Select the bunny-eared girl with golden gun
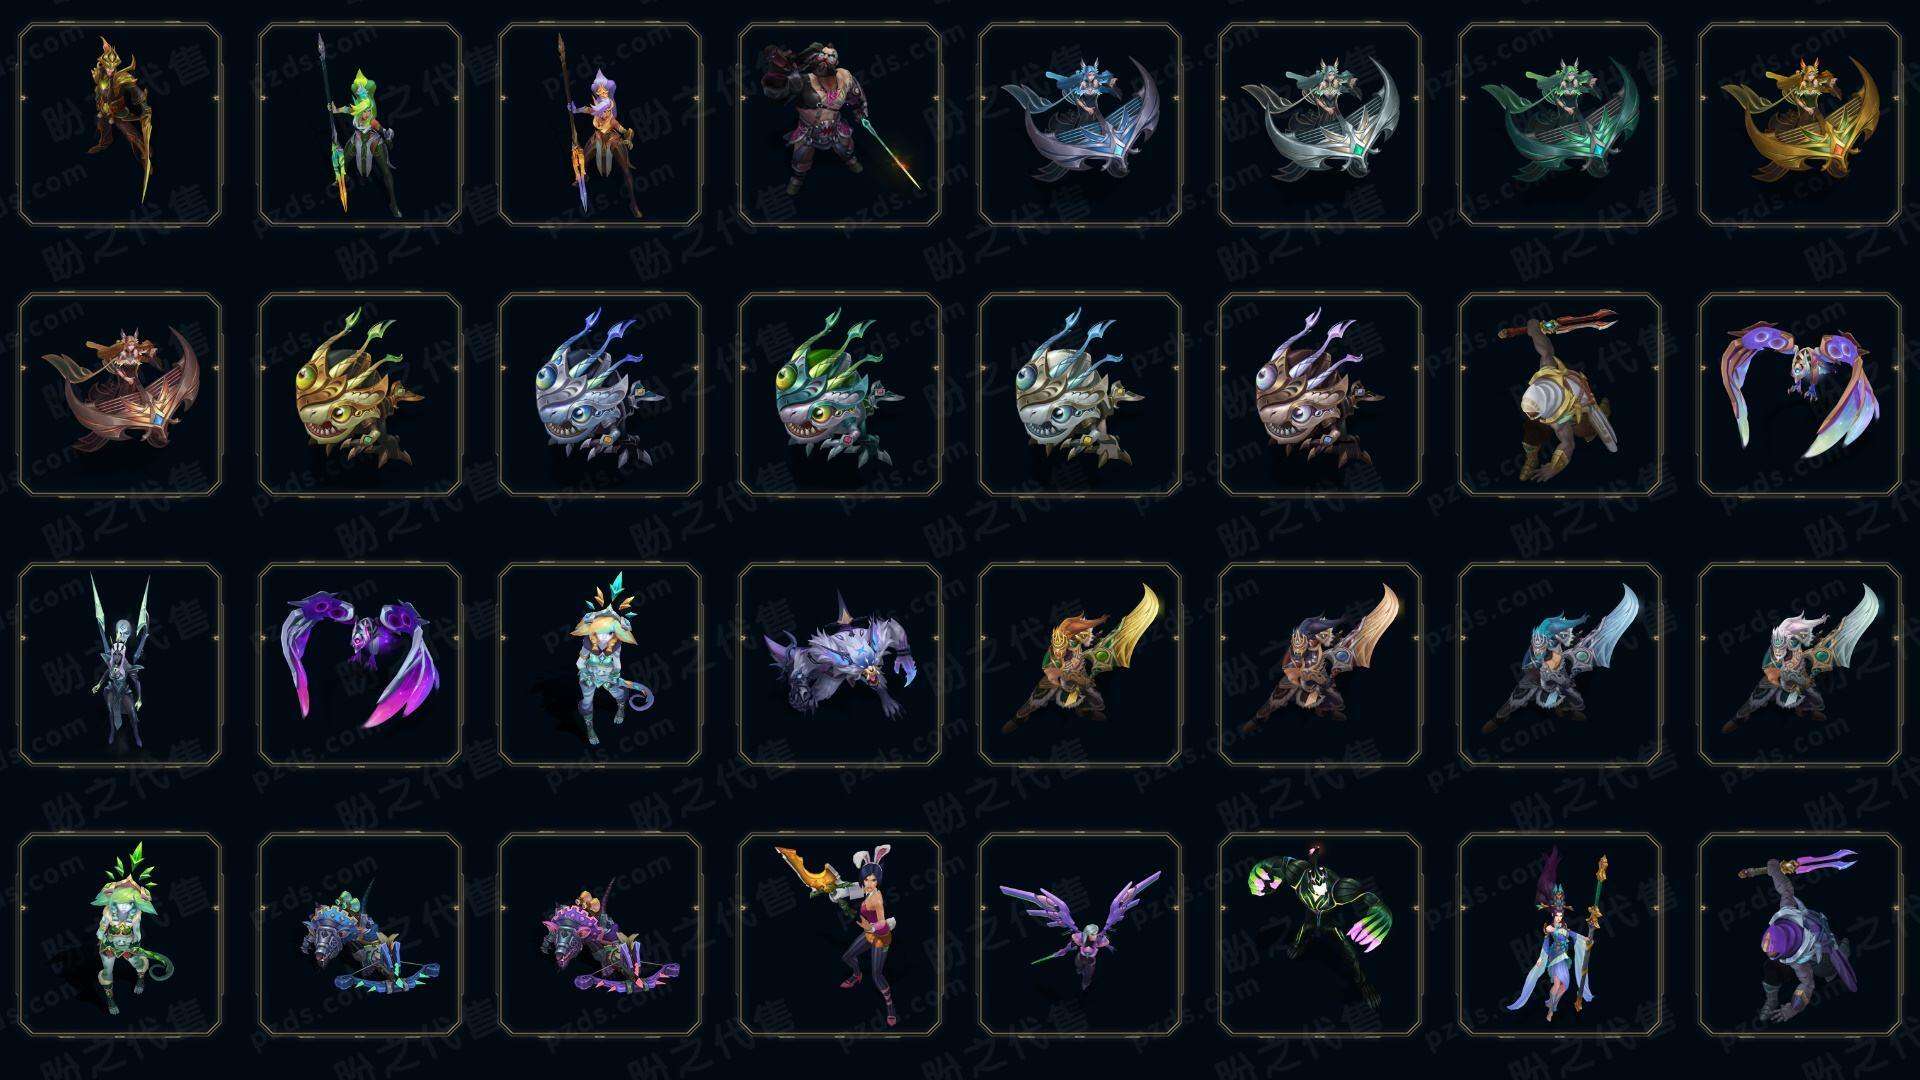 click(x=840, y=935)
